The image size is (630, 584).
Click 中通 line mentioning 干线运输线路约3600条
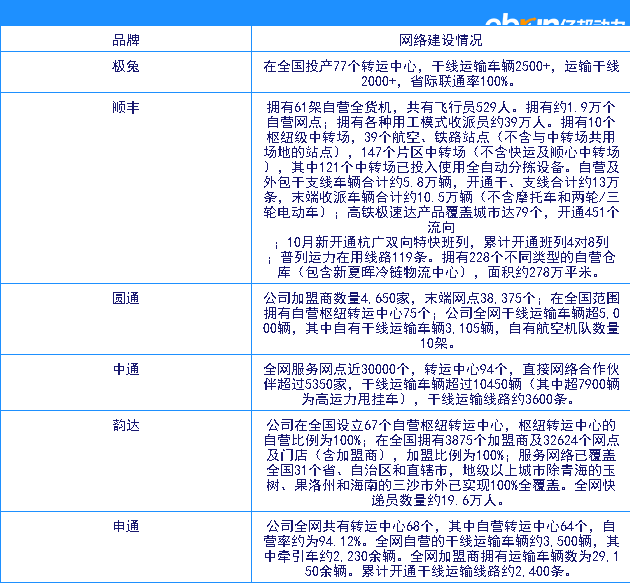tap(441, 398)
